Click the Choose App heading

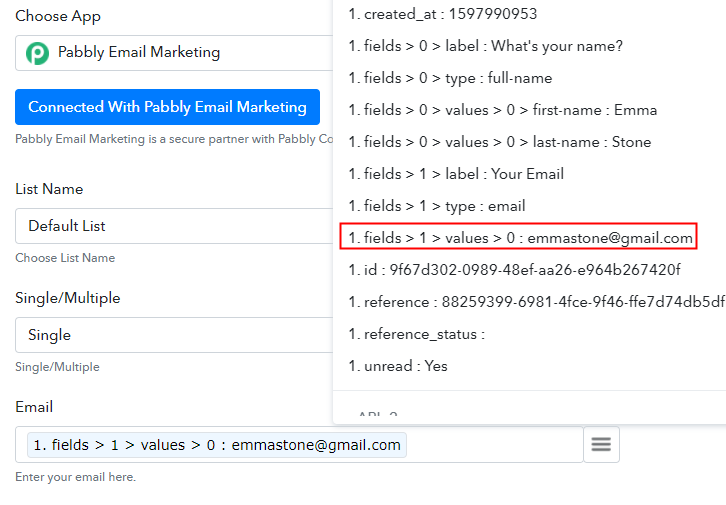click(58, 16)
